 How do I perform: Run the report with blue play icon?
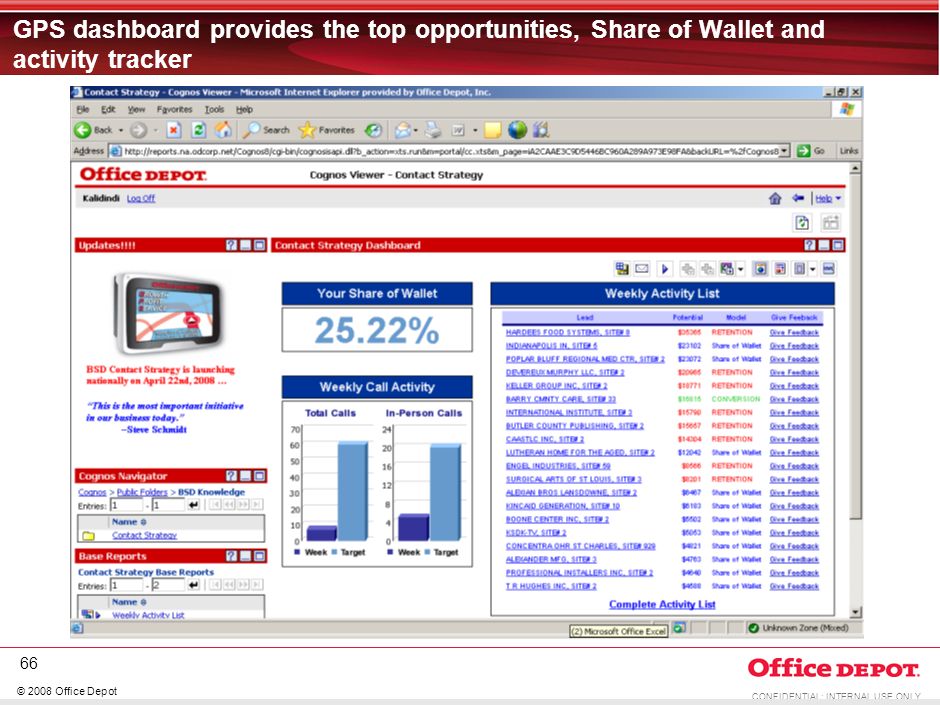point(665,269)
